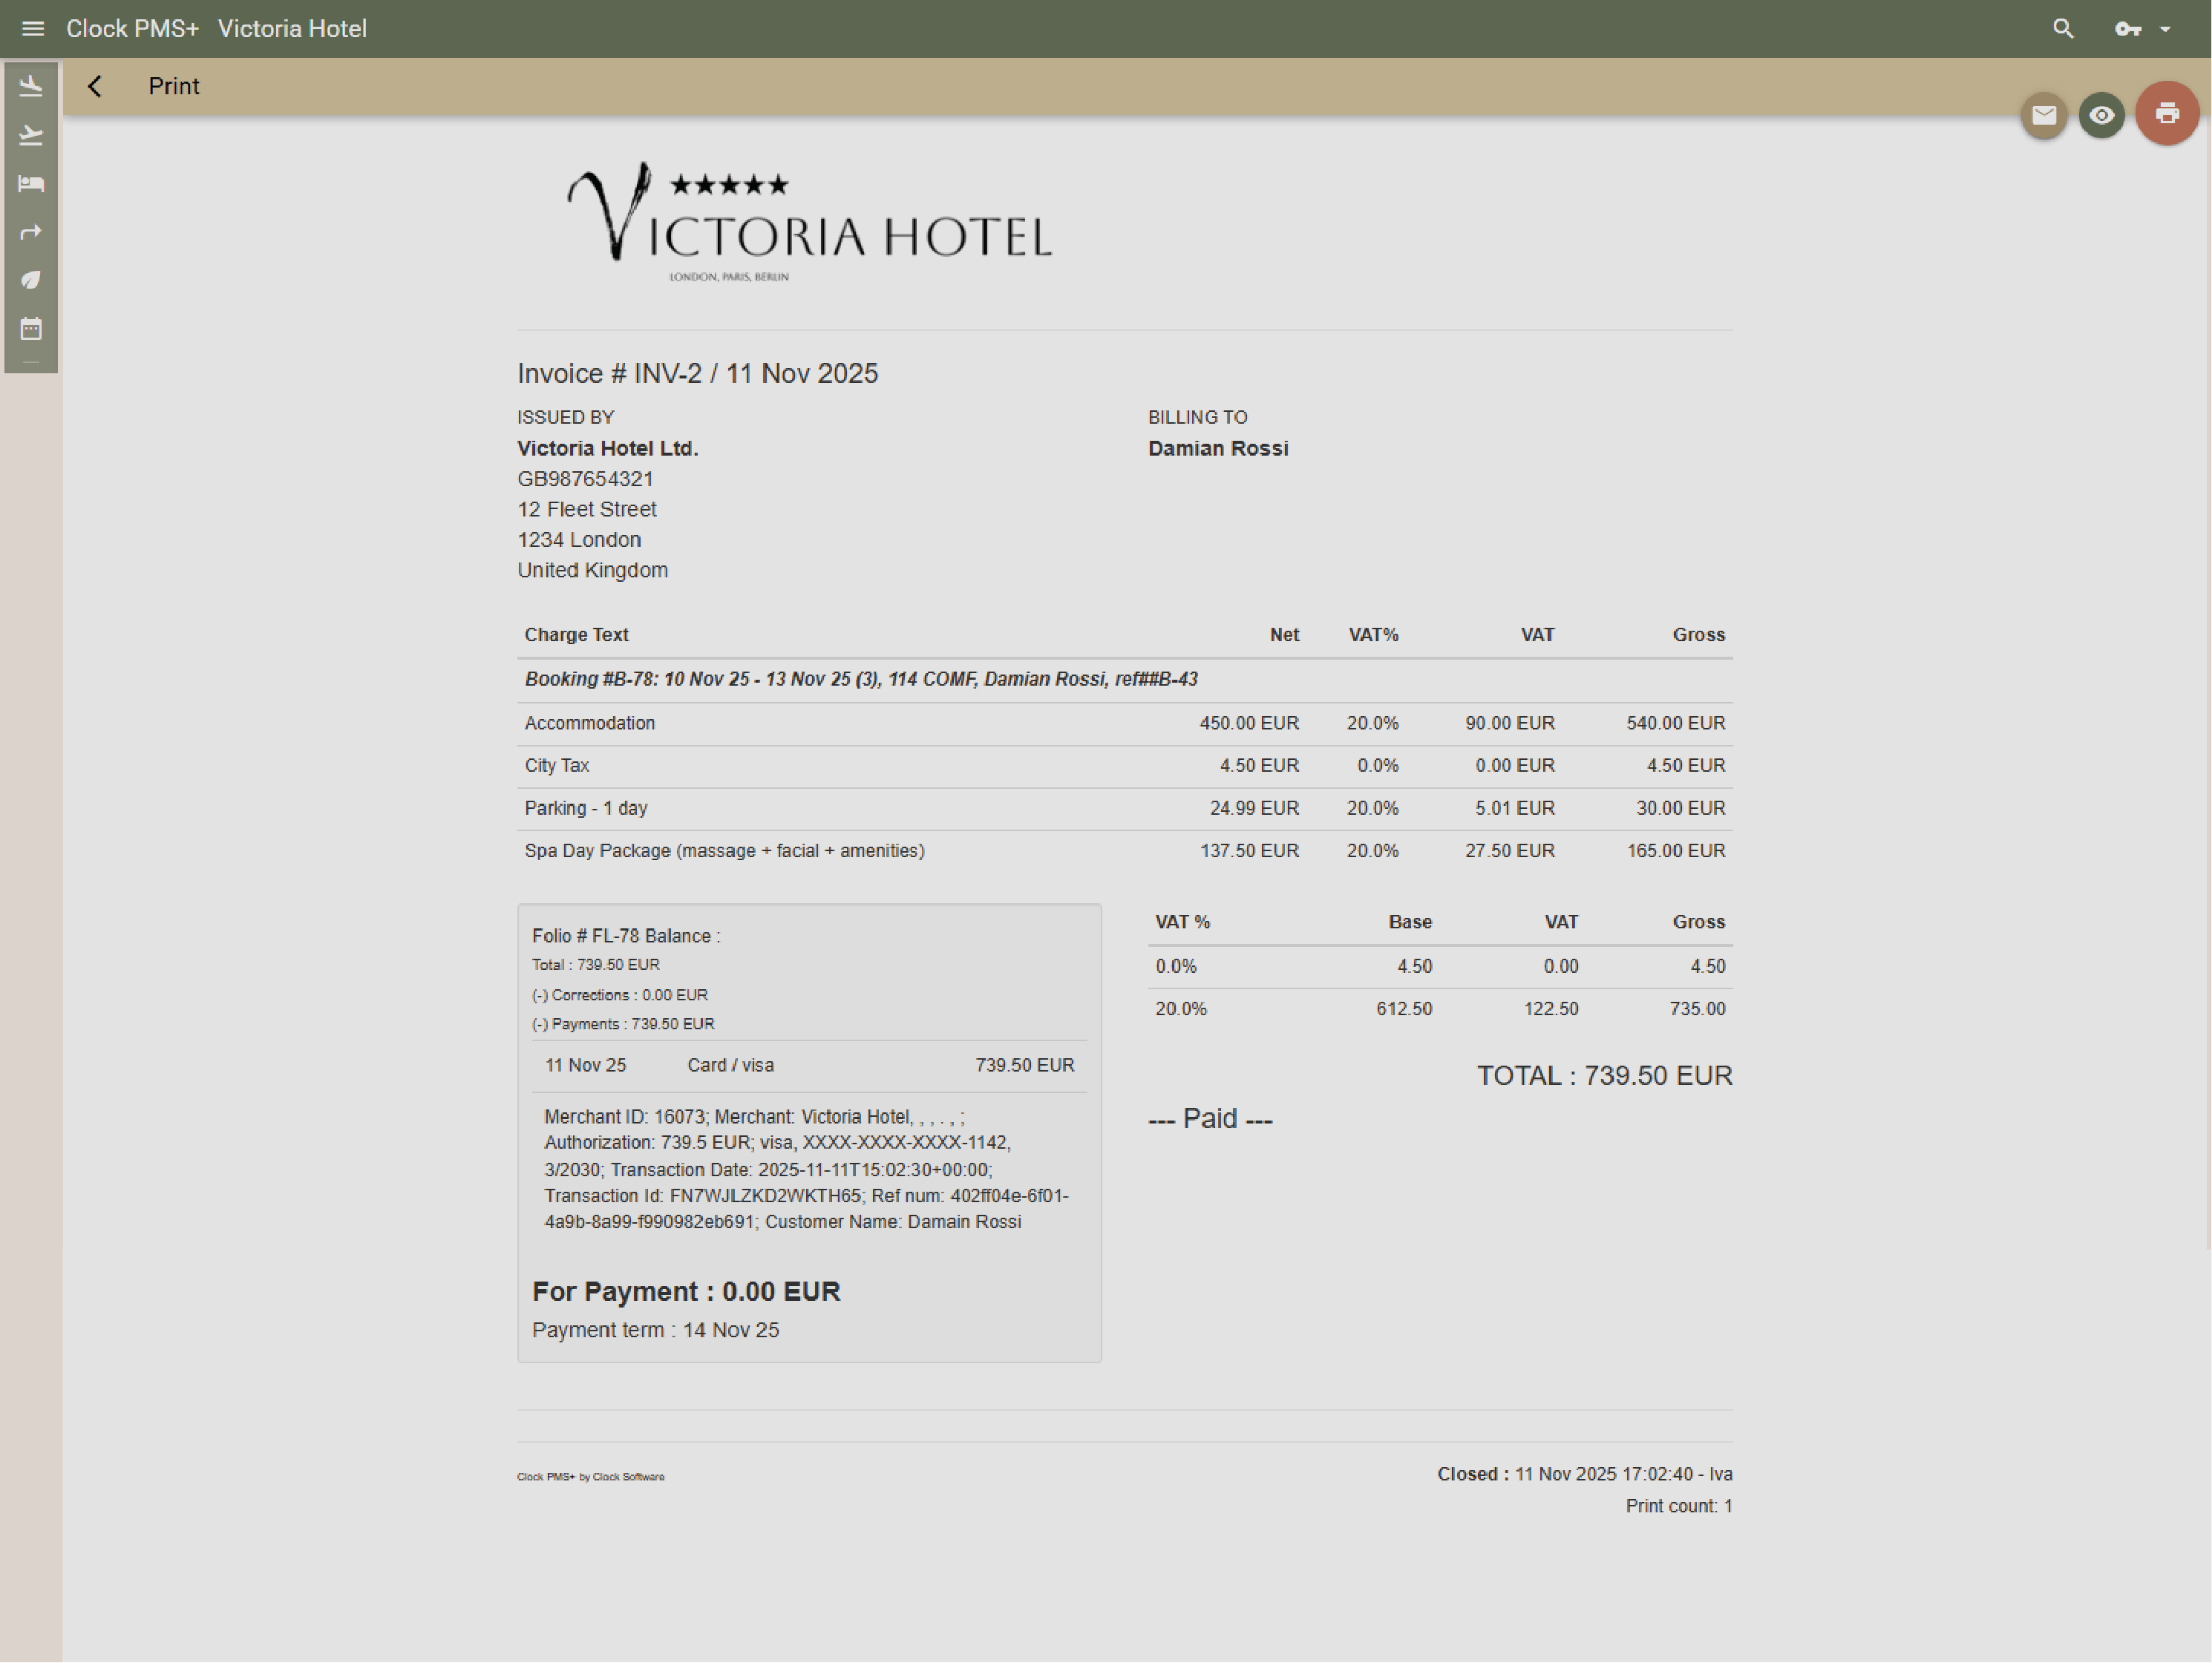
Task: Click the bed icon for in-house guests
Action: [x=31, y=183]
